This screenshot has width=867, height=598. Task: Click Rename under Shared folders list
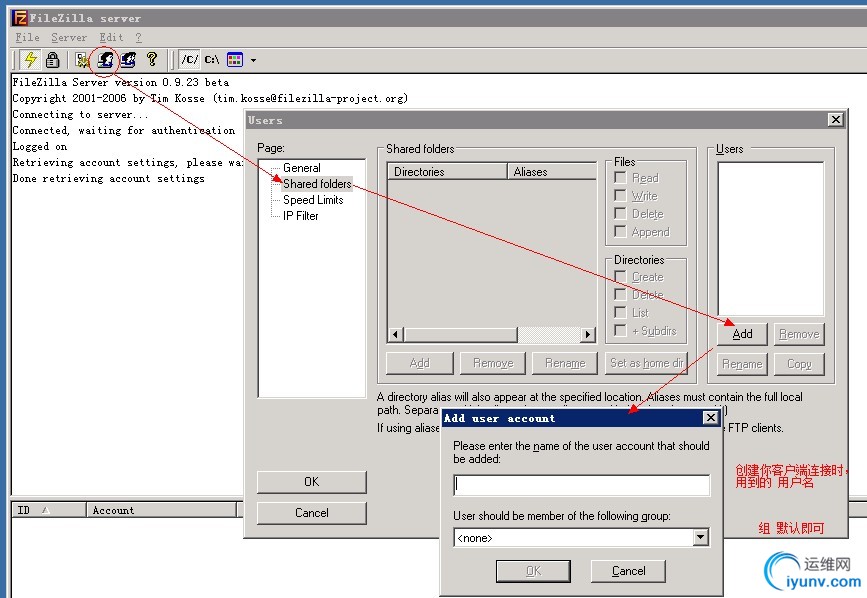[565, 363]
